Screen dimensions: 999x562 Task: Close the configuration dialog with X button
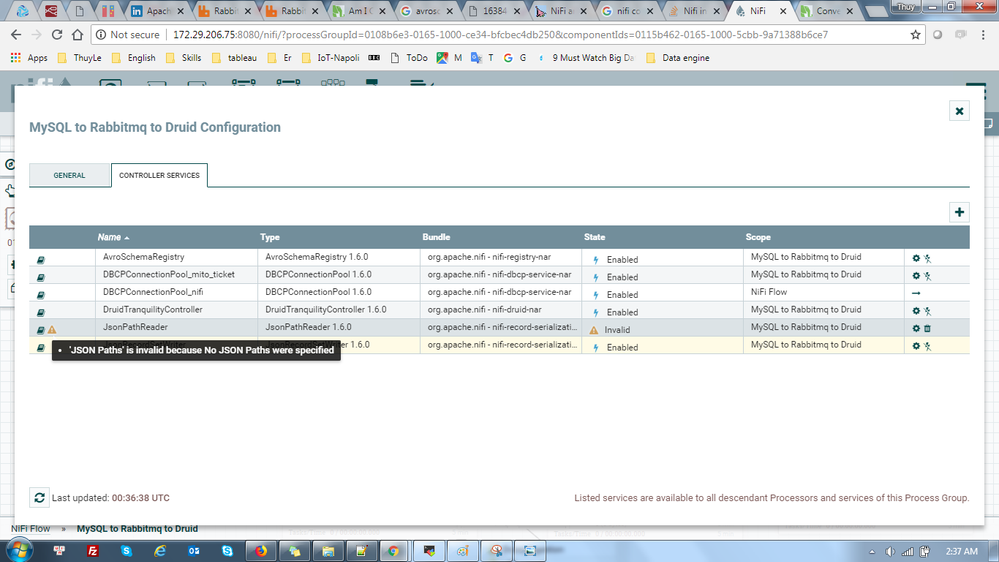pyautogui.click(x=959, y=111)
